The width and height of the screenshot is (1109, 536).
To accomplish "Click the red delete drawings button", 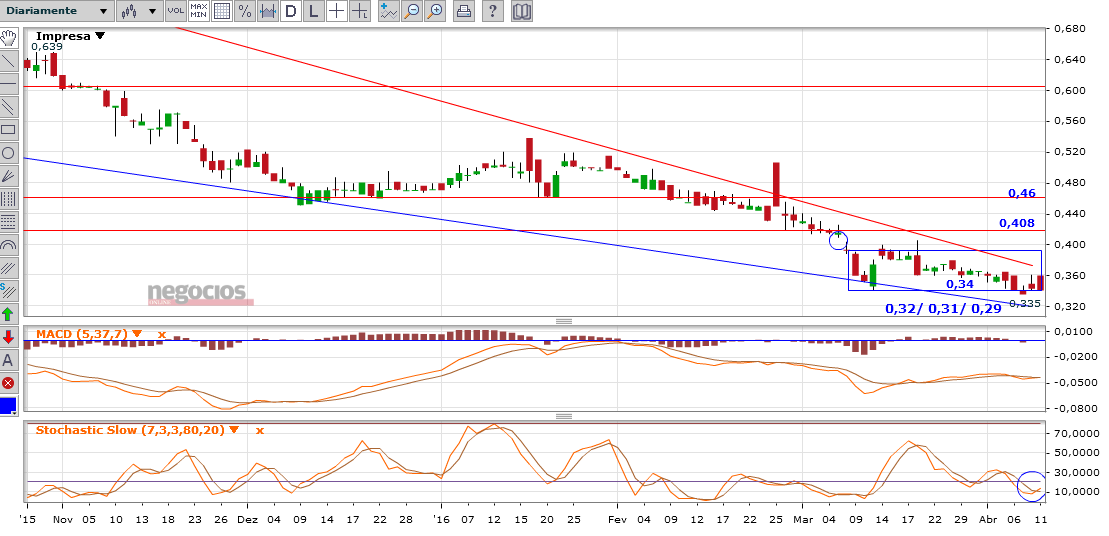I will click(8, 383).
